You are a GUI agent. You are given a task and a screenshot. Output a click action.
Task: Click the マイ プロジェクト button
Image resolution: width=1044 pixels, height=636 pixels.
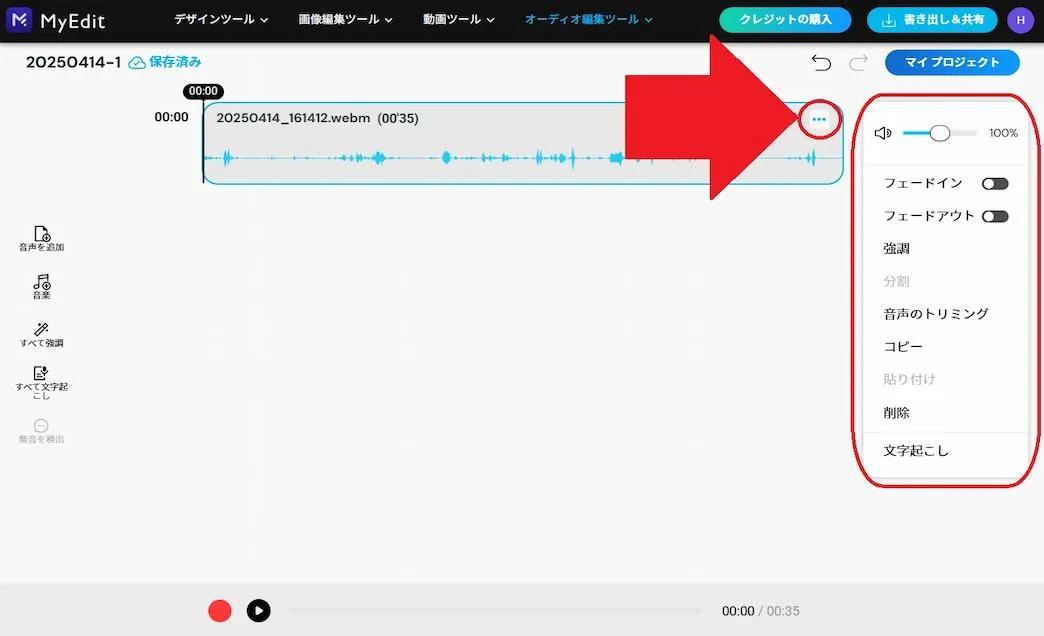pyautogui.click(x=950, y=62)
